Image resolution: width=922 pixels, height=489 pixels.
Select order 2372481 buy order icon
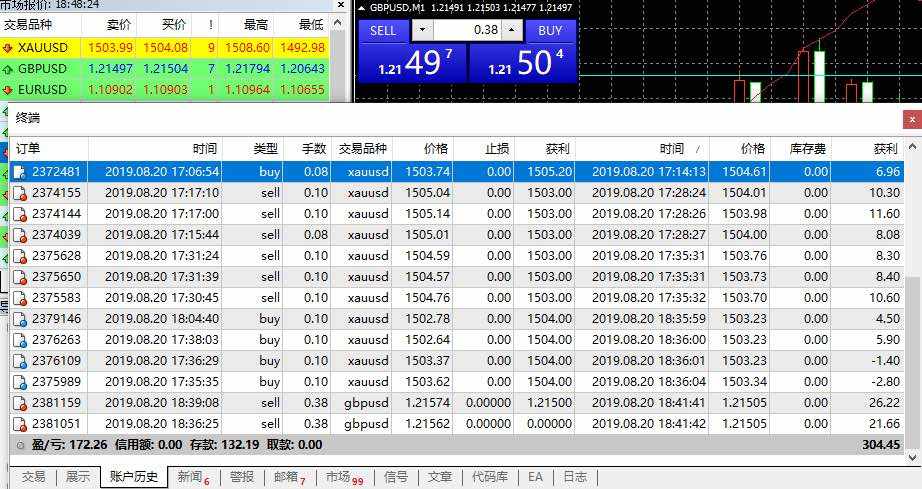[20, 172]
